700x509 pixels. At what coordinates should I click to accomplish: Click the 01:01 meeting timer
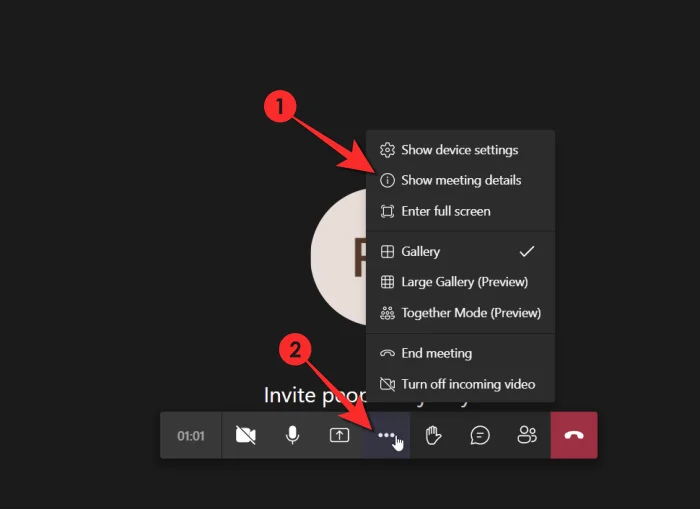(x=191, y=436)
